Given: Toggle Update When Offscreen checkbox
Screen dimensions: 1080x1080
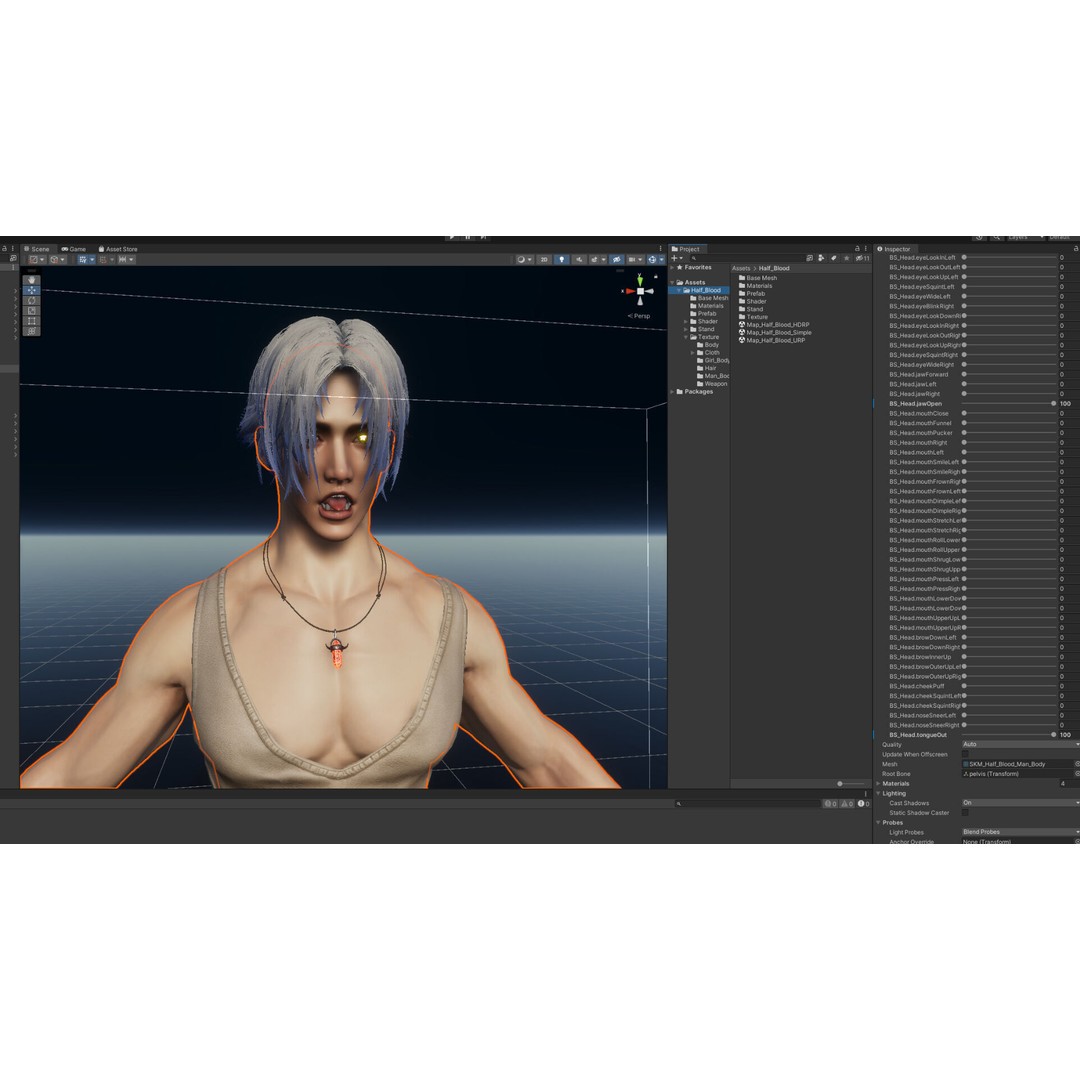Looking at the screenshot, I should (x=965, y=754).
